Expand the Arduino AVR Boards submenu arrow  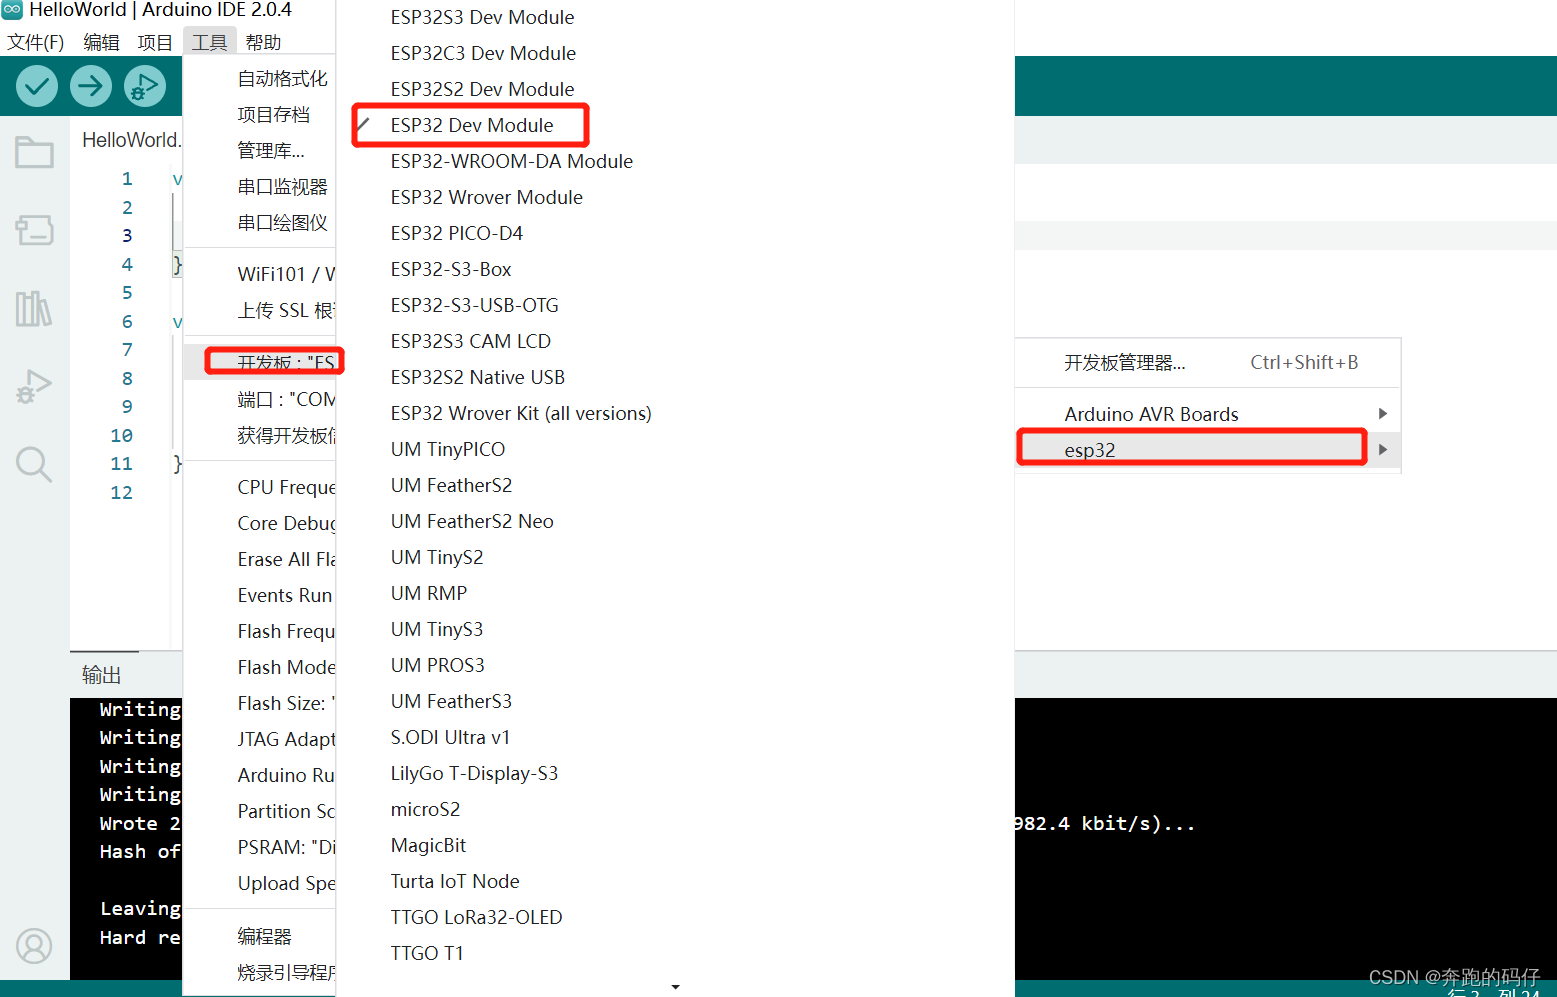tap(1383, 414)
